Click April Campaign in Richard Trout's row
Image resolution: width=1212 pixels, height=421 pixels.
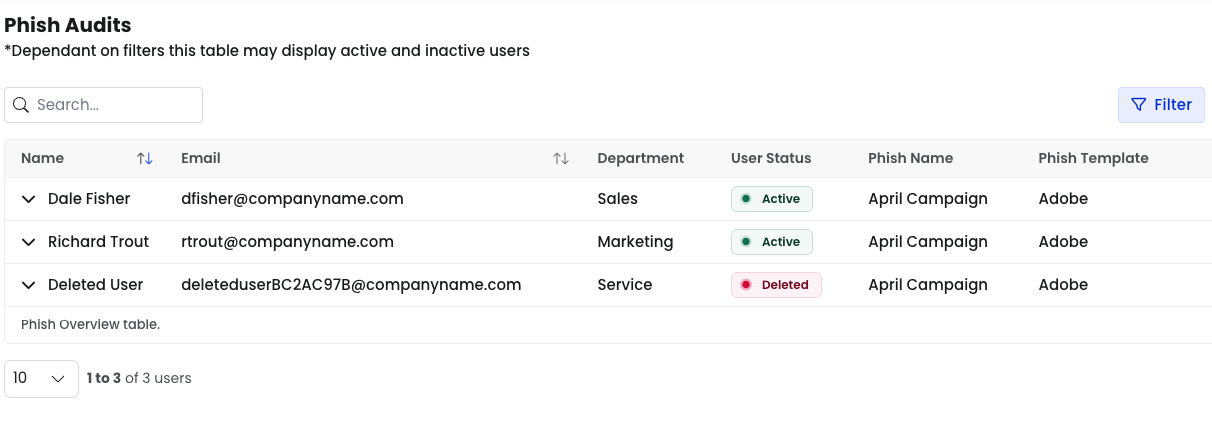928,242
